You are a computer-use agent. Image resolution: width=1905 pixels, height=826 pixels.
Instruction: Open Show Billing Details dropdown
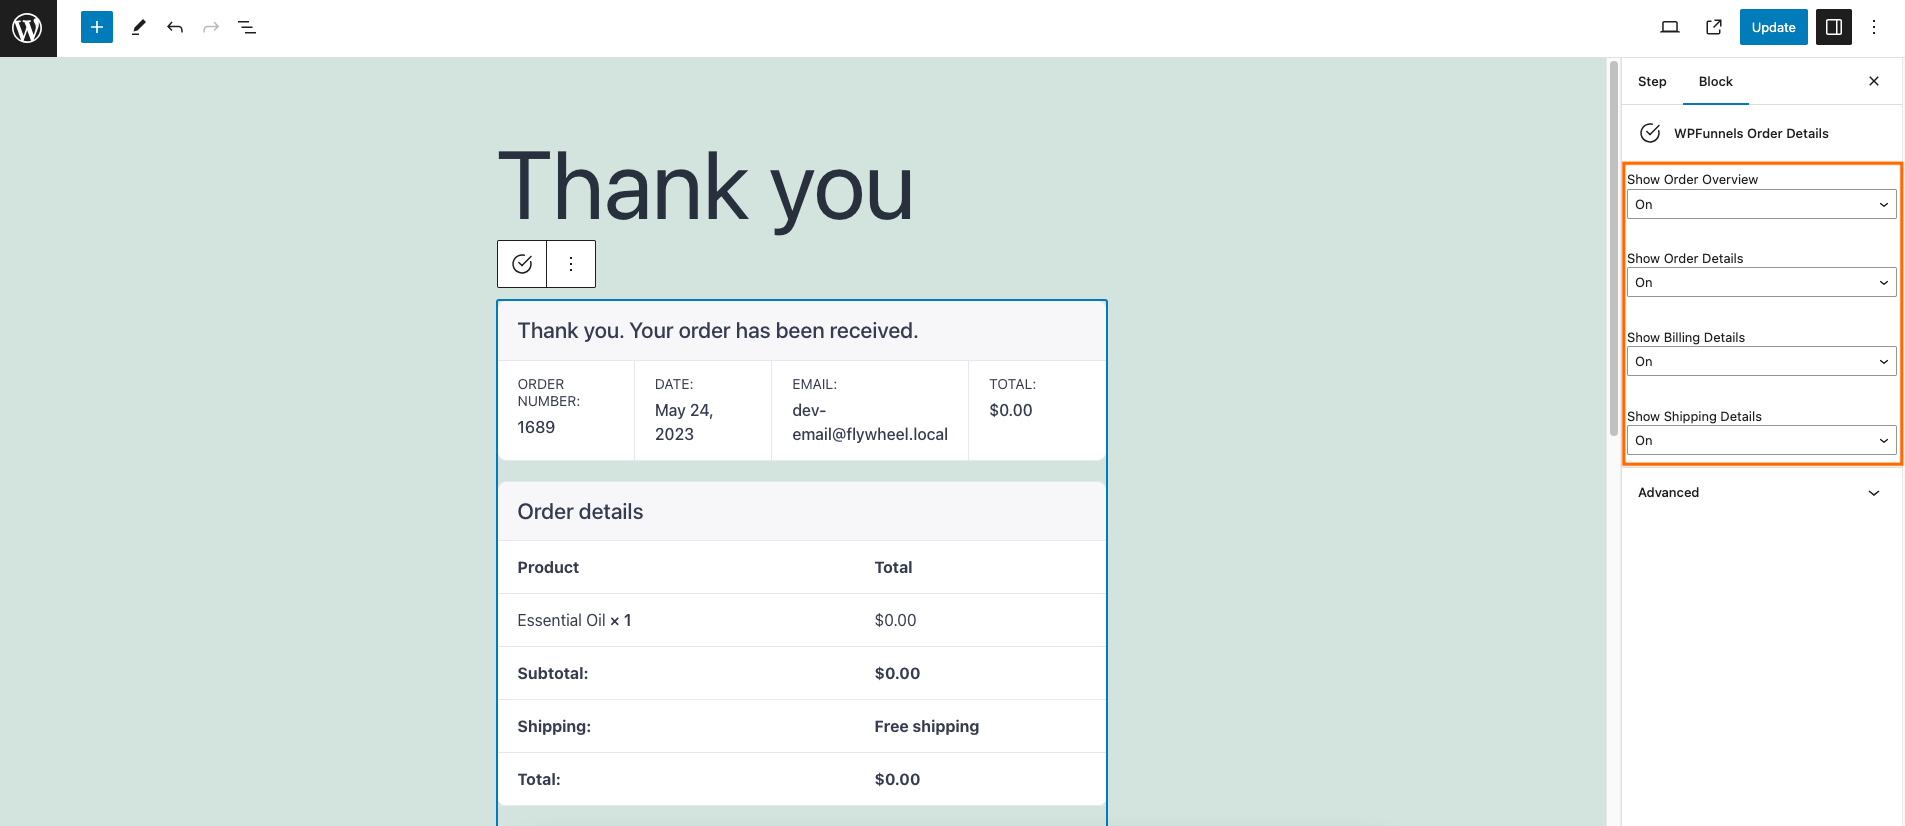click(x=1762, y=361)
